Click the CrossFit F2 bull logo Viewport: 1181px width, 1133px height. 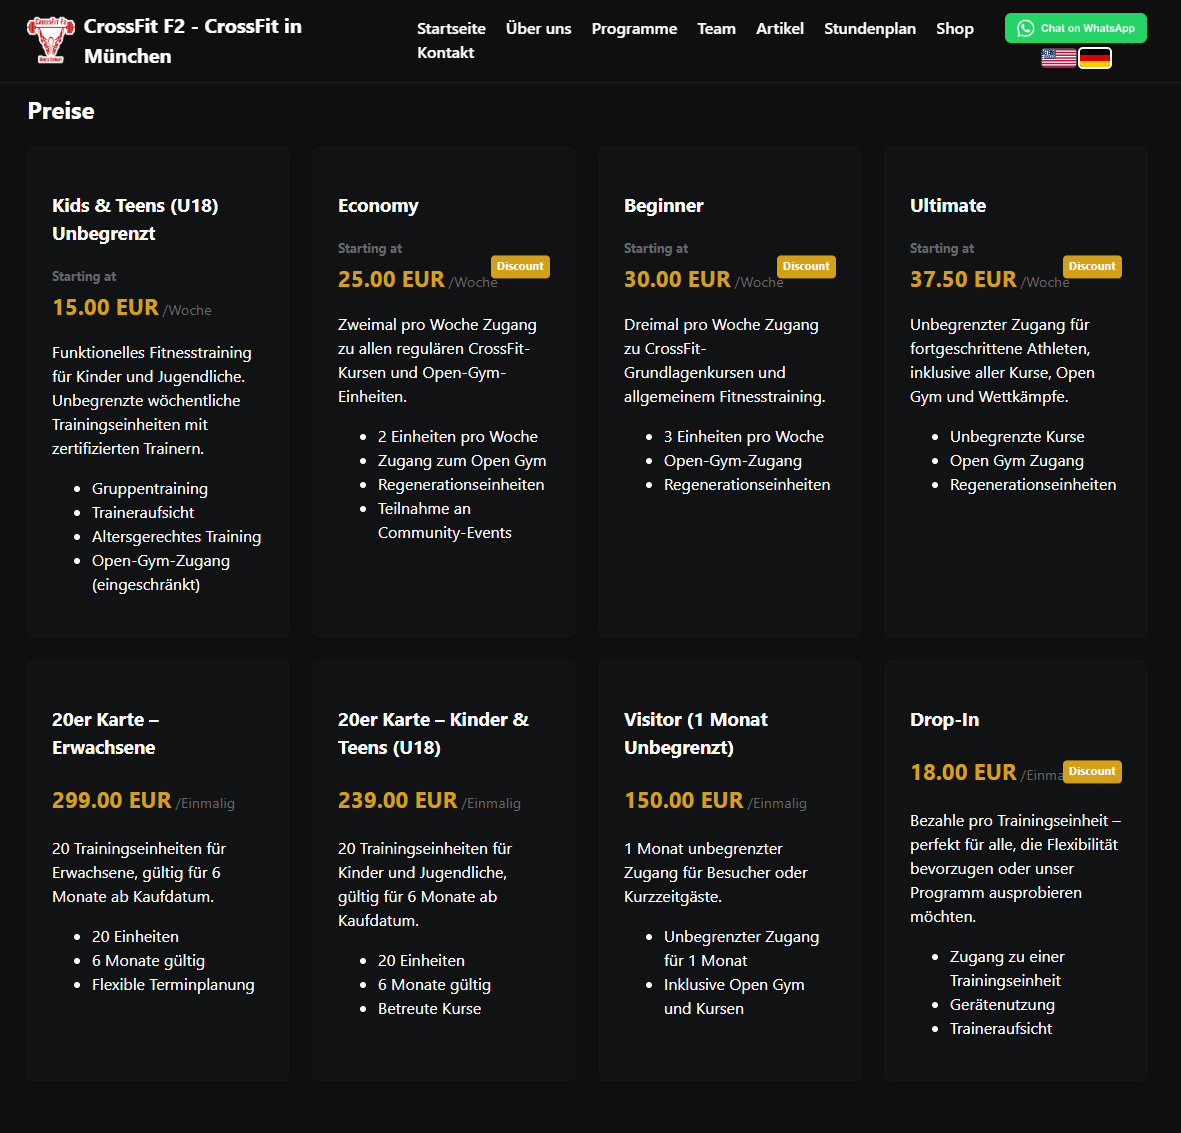[x=49, y=40]
